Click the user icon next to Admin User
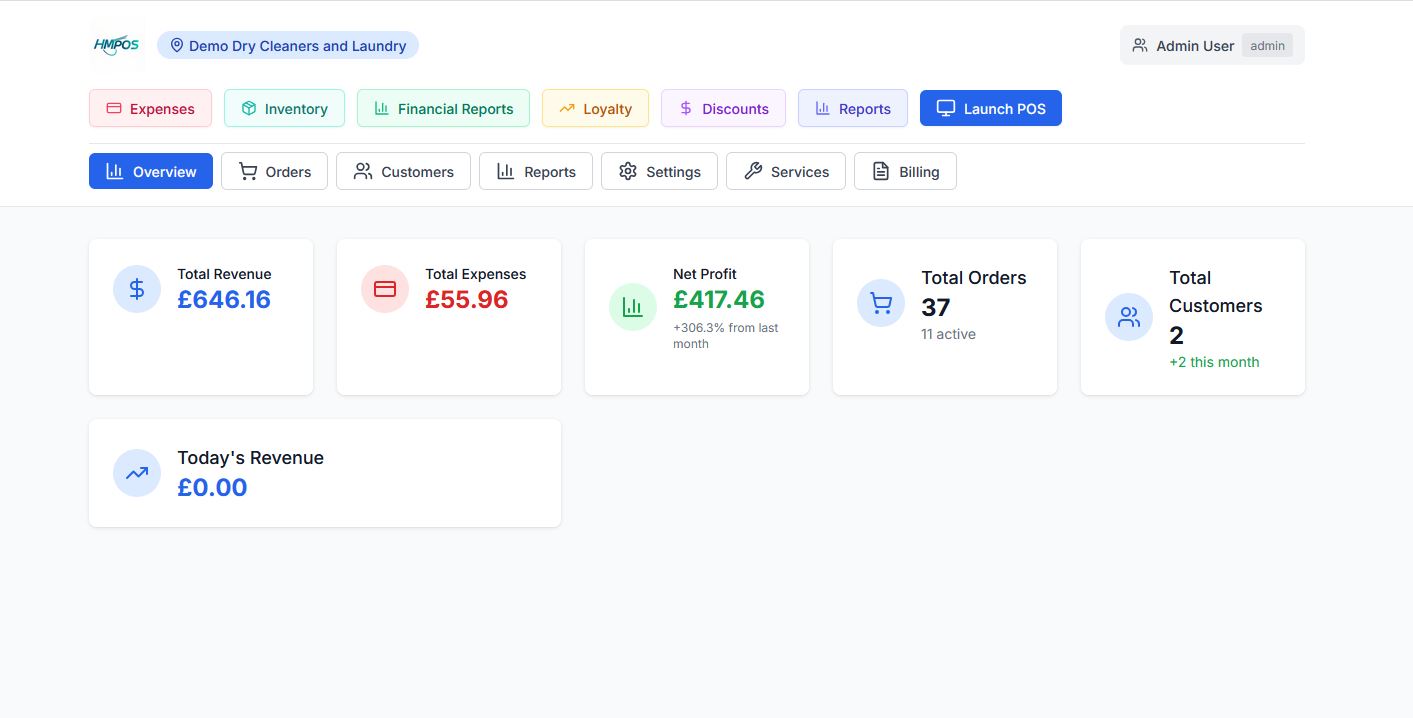Image resolution: width=1413 pixels, height=718 pixels. coord(1140,45)
